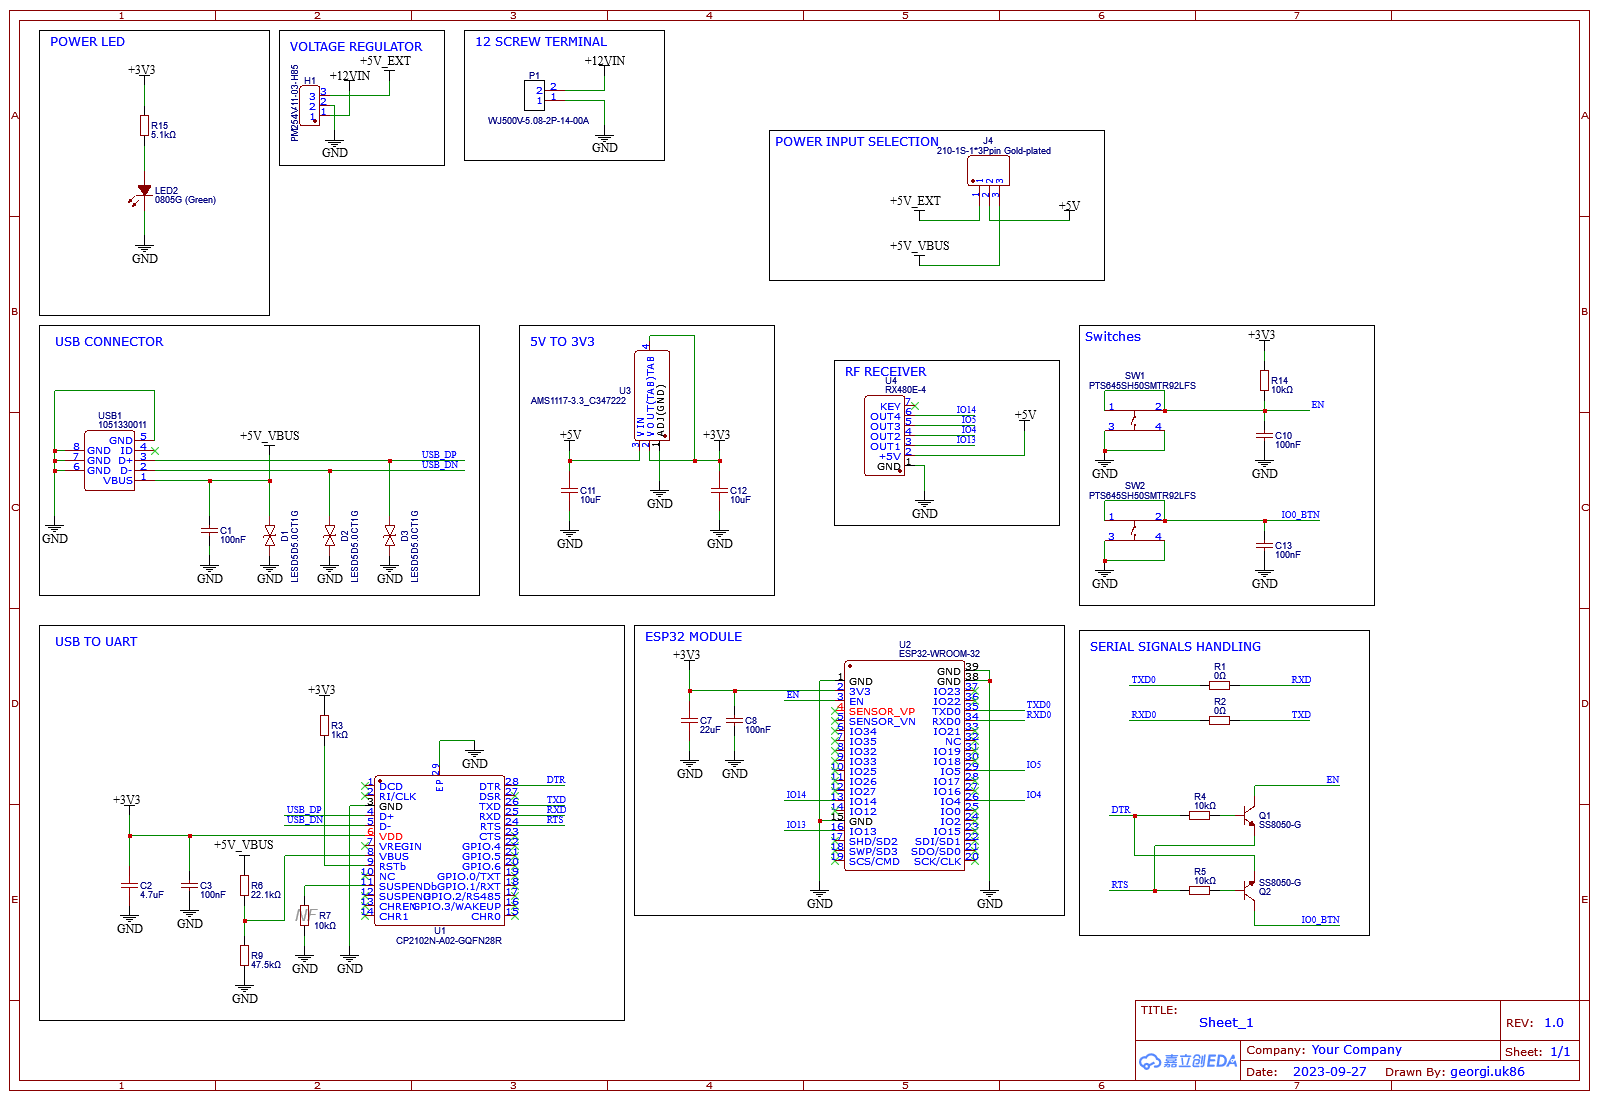The height and width of the screenshot is (1102, 1600).
Task: Select the R5 10kΩ resistor
Action: click(1199, 890)
